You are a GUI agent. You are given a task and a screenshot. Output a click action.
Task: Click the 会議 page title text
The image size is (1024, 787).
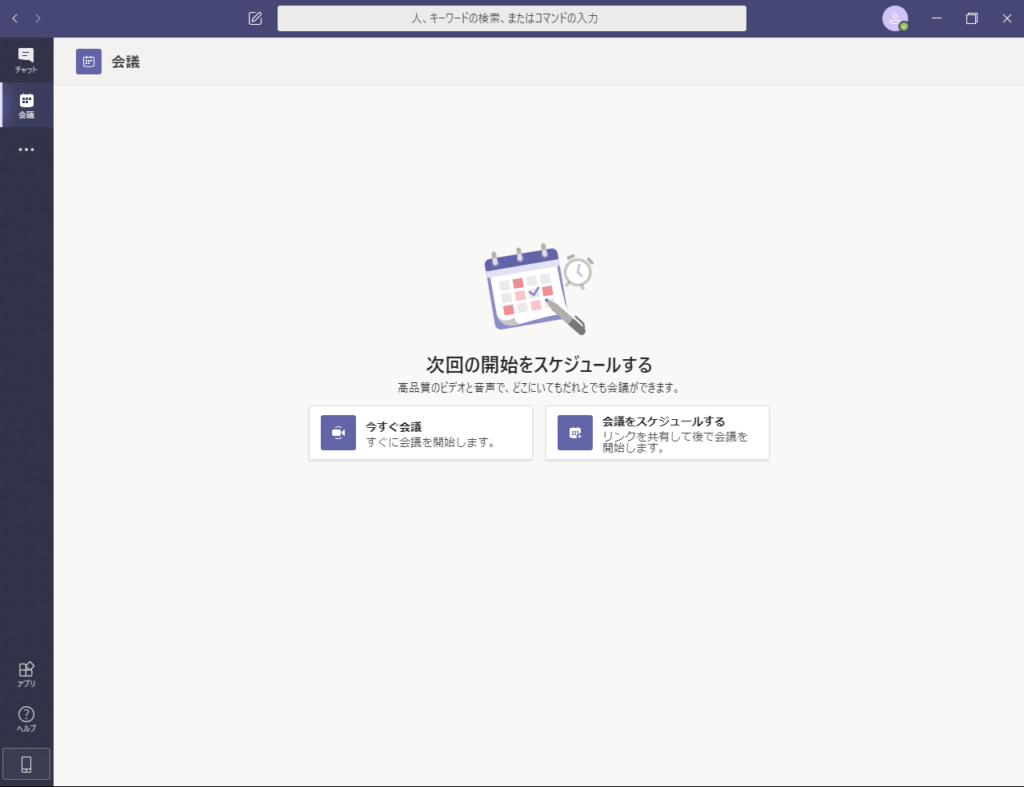tap(125, 62)
